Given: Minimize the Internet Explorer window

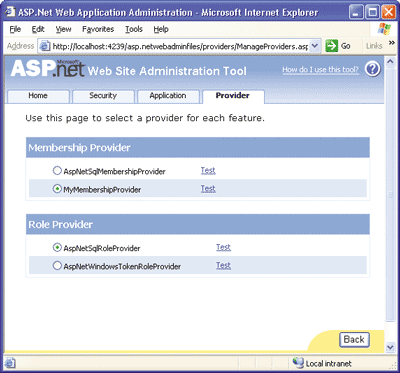Looking at the screenshot, I should [x=356, y=13].
